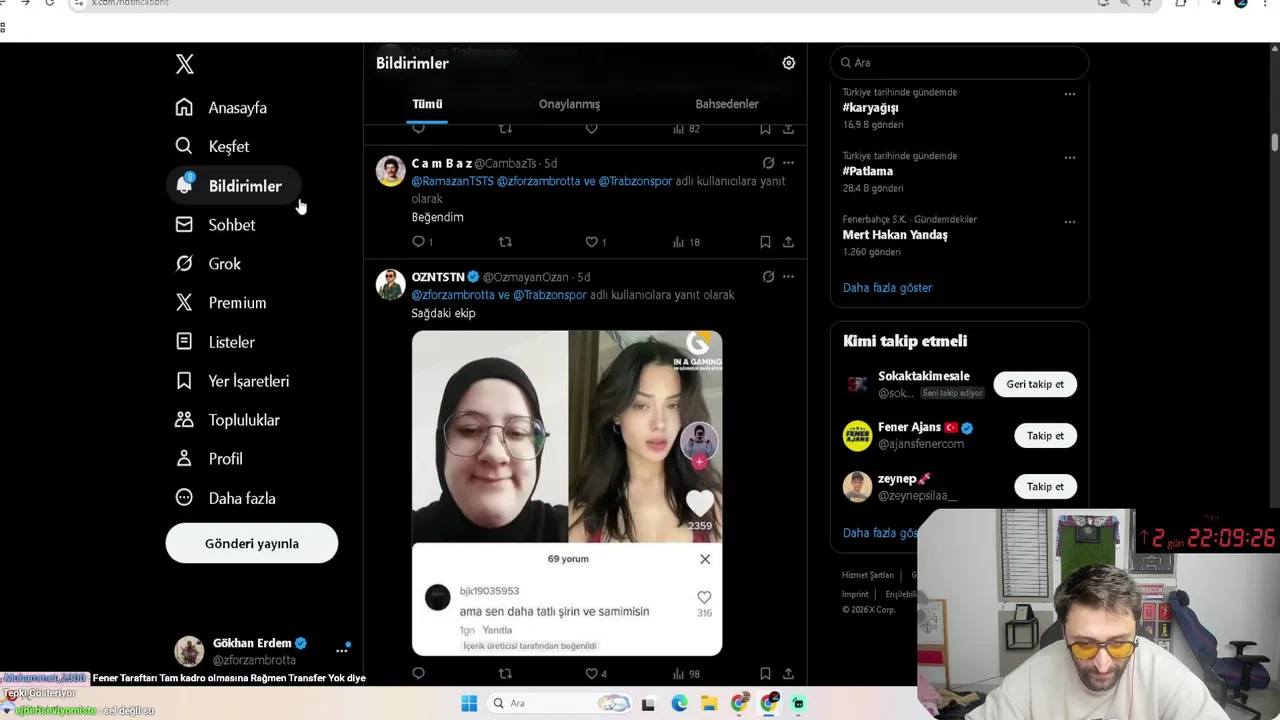Click the page vertical scrollbar thumb
The height and width of the screenshot is (720, 1280).
tap(1275, 142)
